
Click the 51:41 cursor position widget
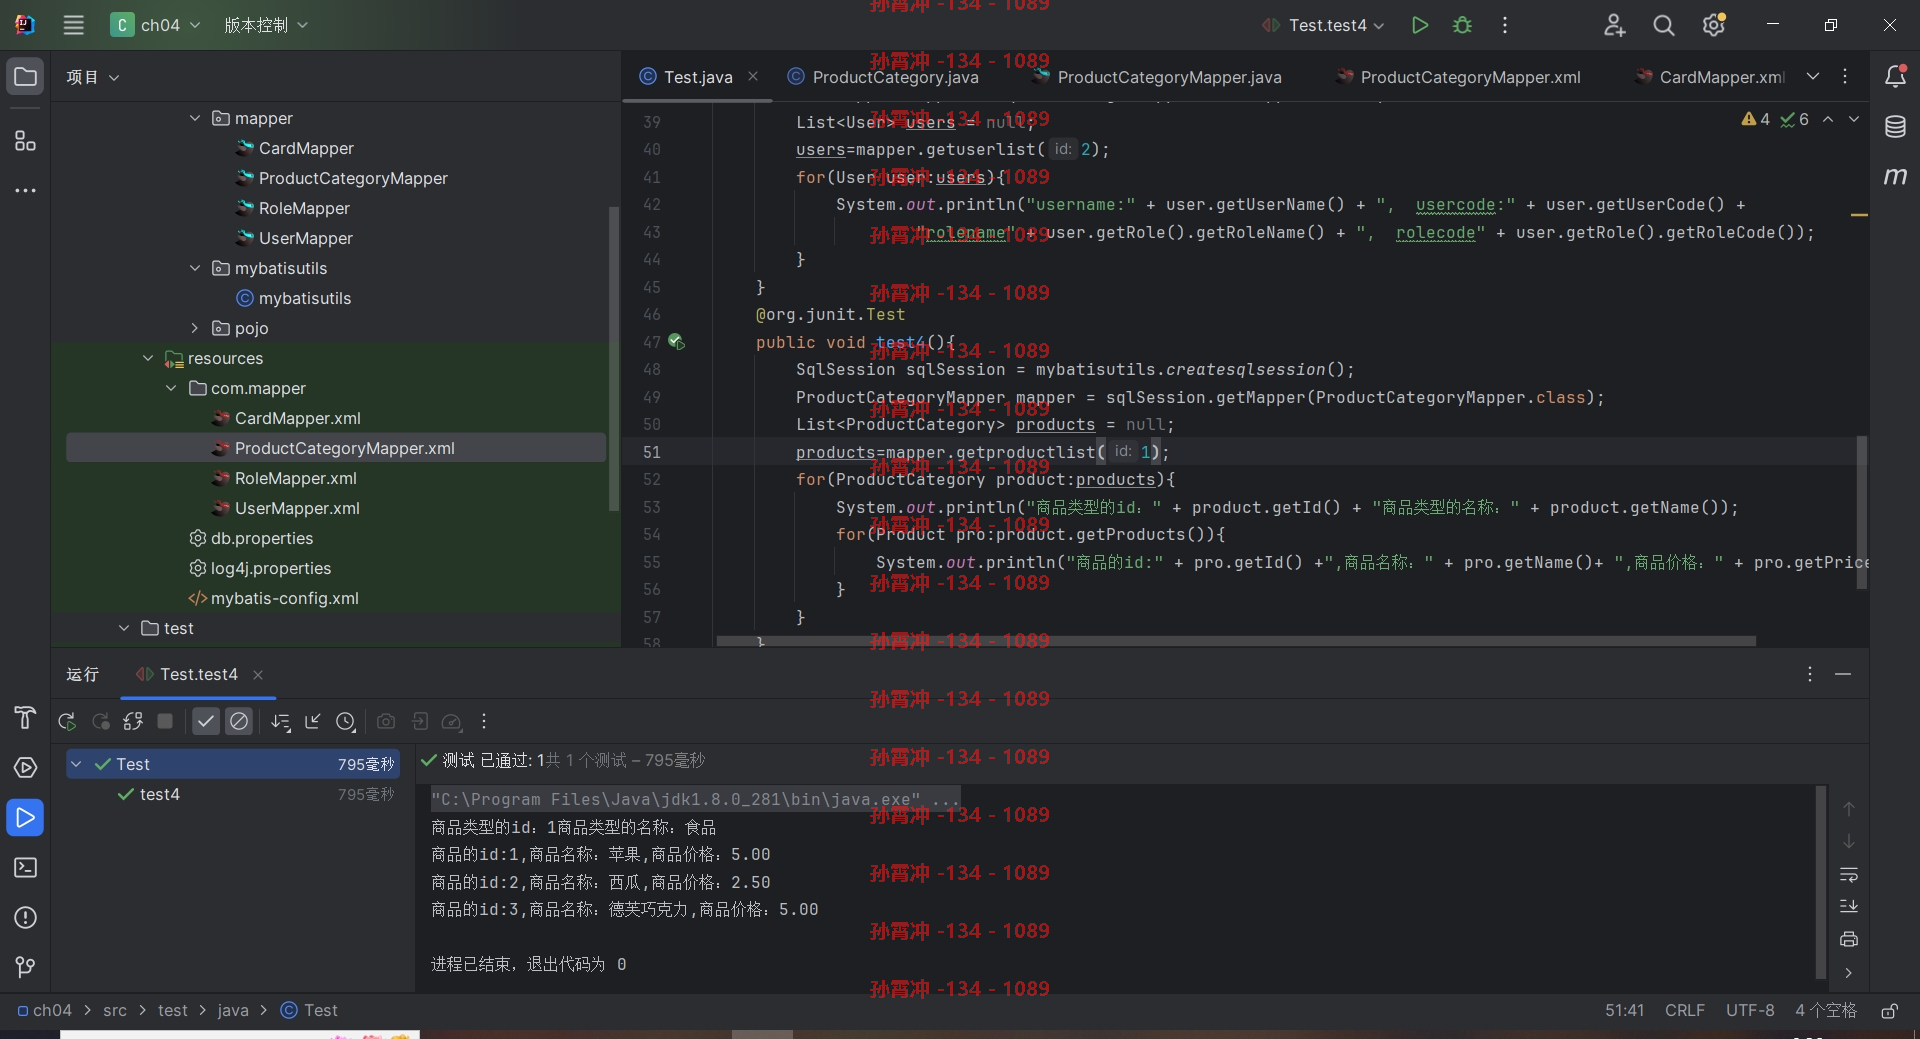coord(1625,1011)
